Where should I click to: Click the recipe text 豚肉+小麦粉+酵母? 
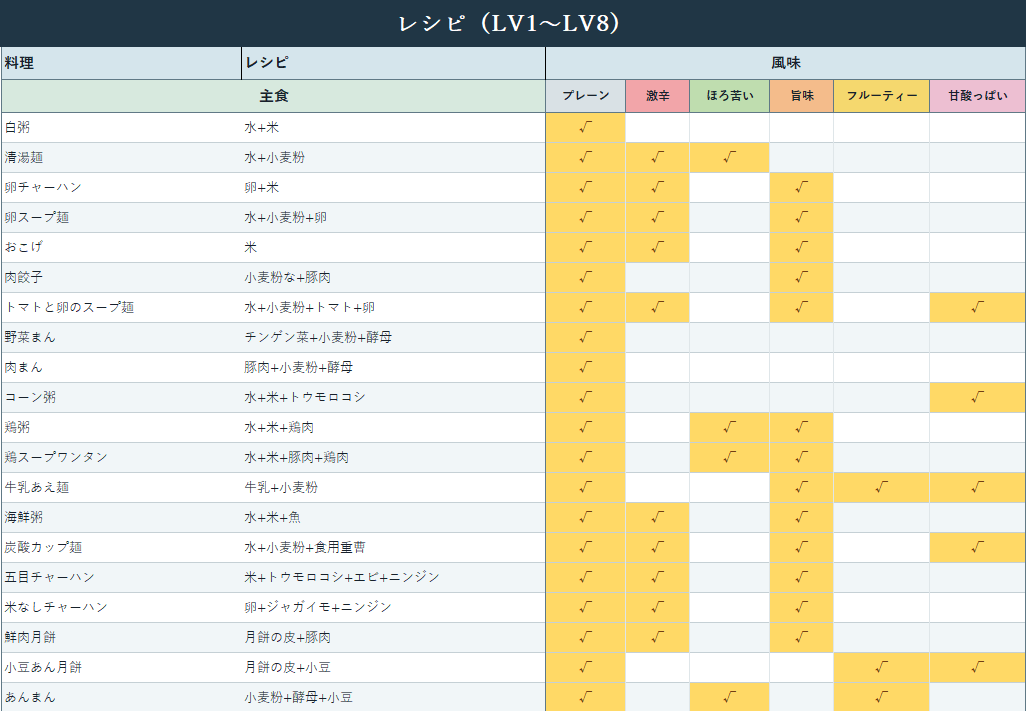point(298,368)
